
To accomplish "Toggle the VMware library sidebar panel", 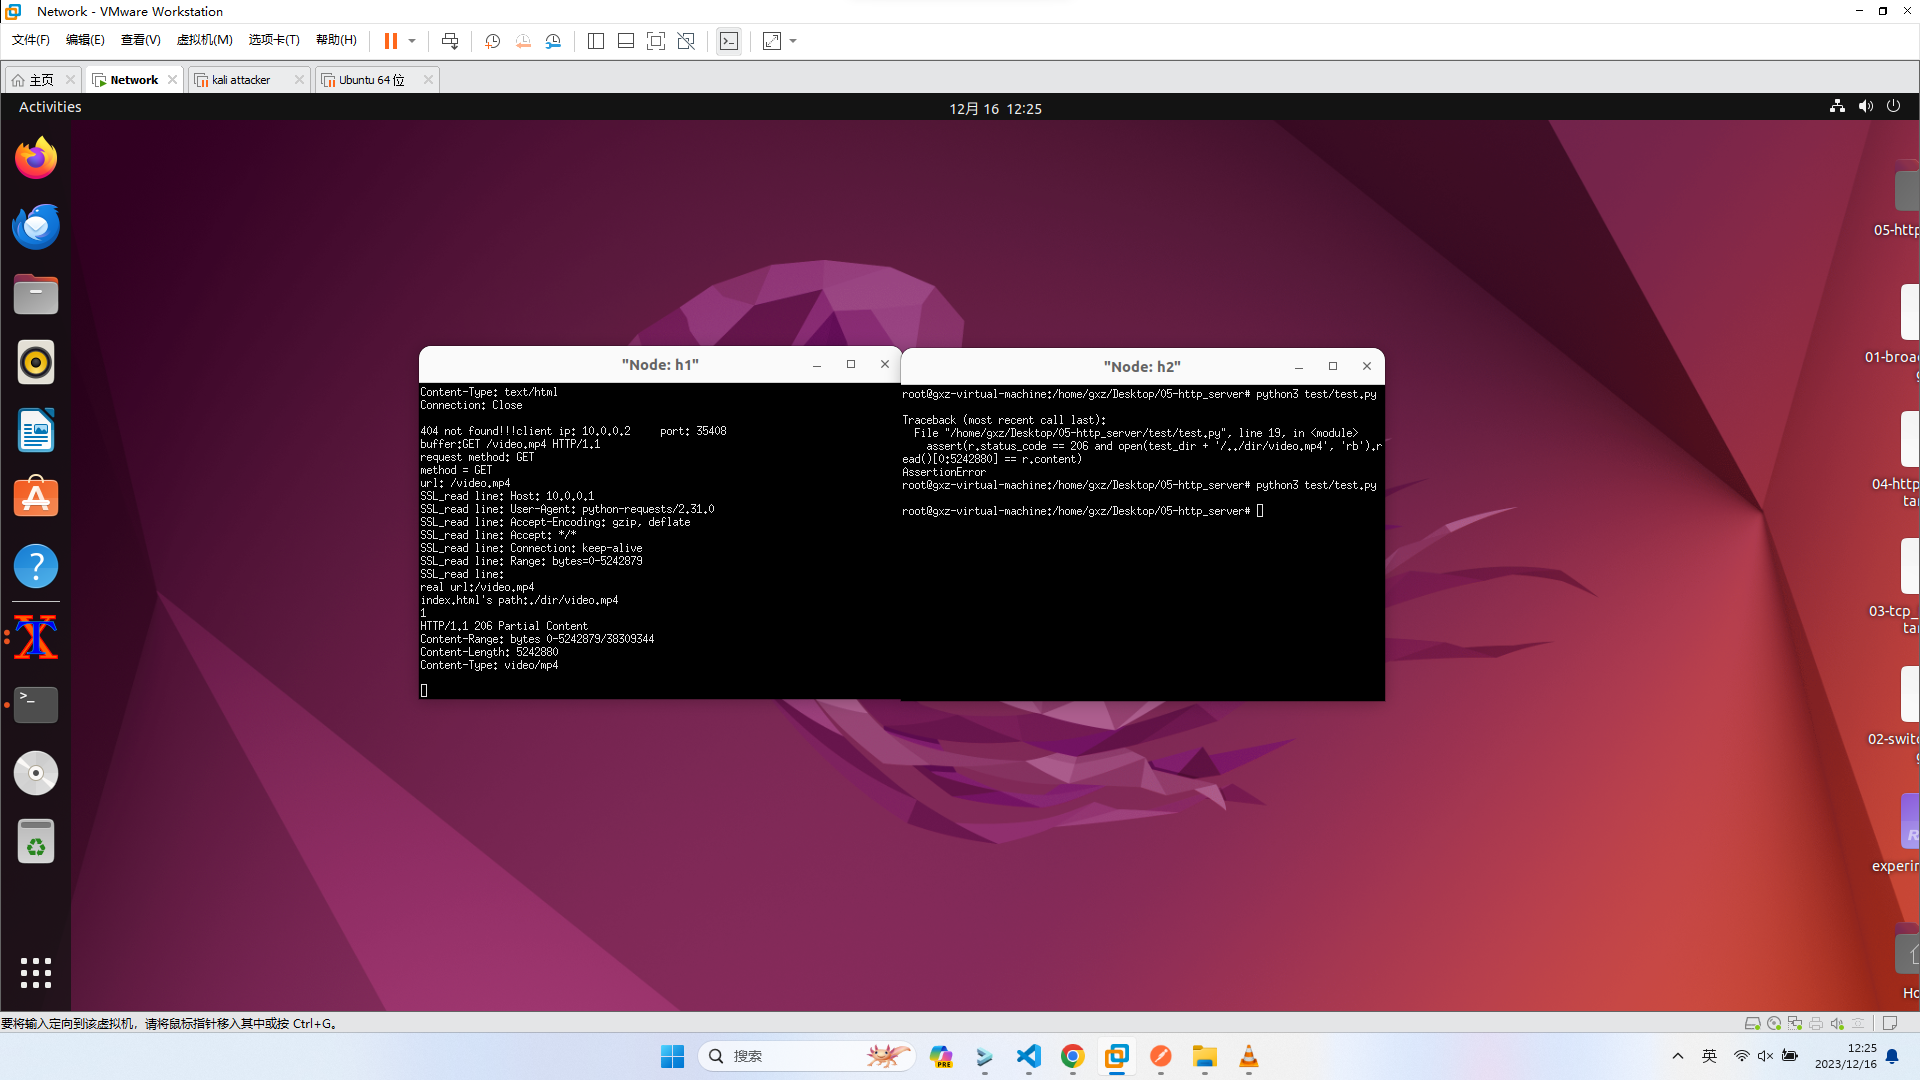I will 596,41.
